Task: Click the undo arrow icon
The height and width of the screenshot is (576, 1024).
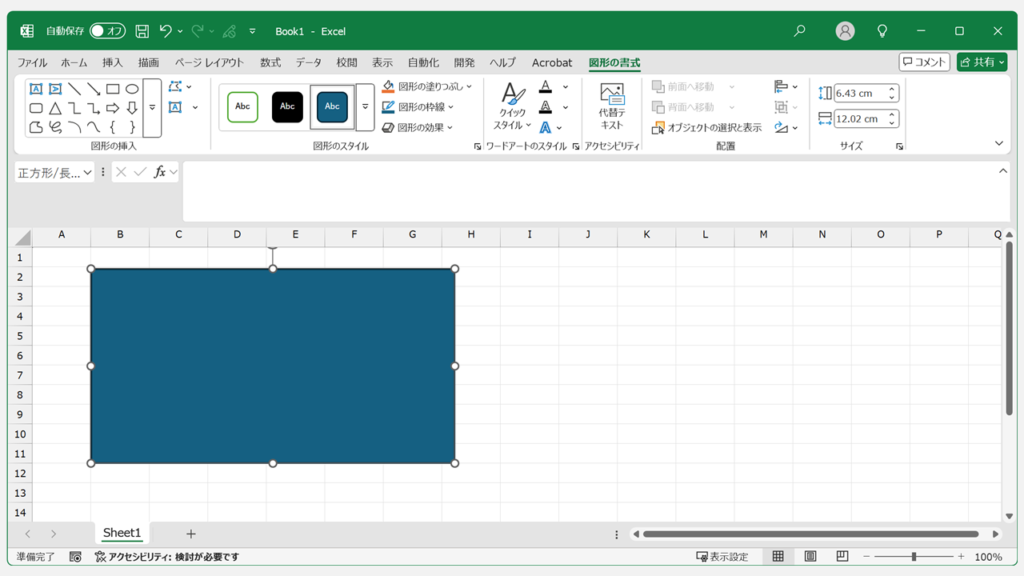Action: [166, 31]
